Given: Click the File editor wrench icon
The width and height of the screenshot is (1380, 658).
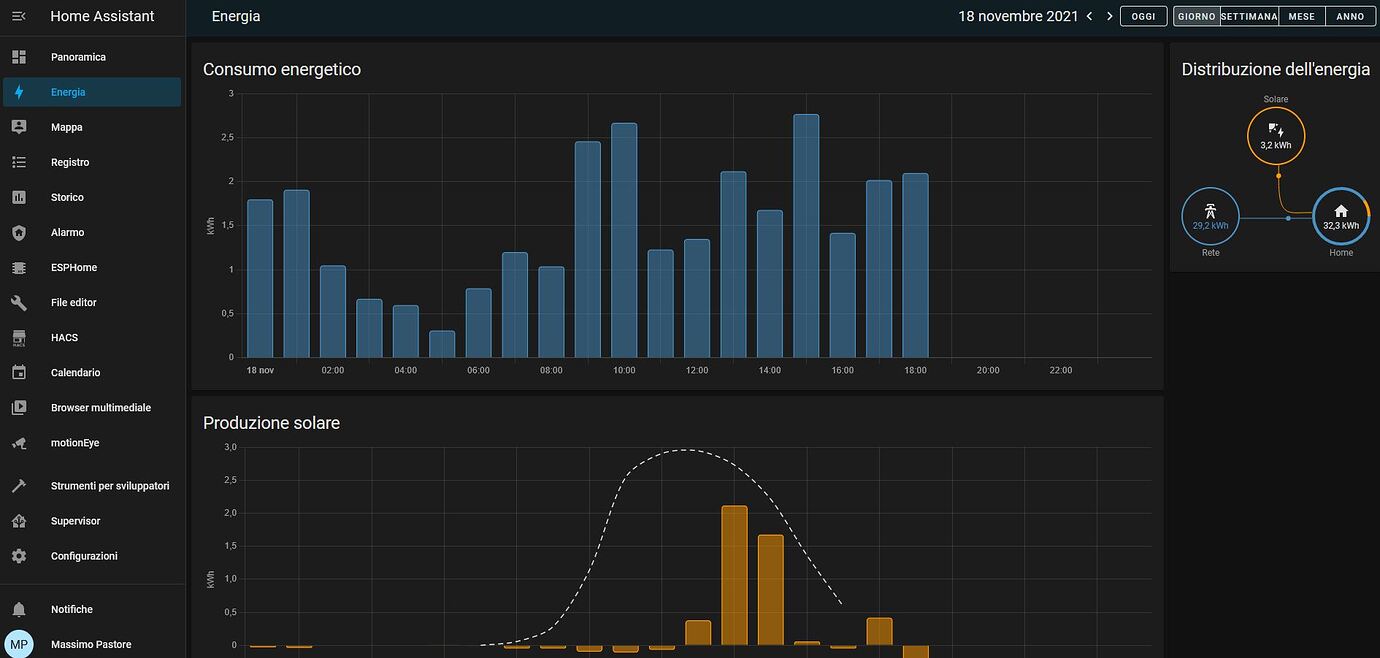Looking at the screenshot, I should pos(19,303).
